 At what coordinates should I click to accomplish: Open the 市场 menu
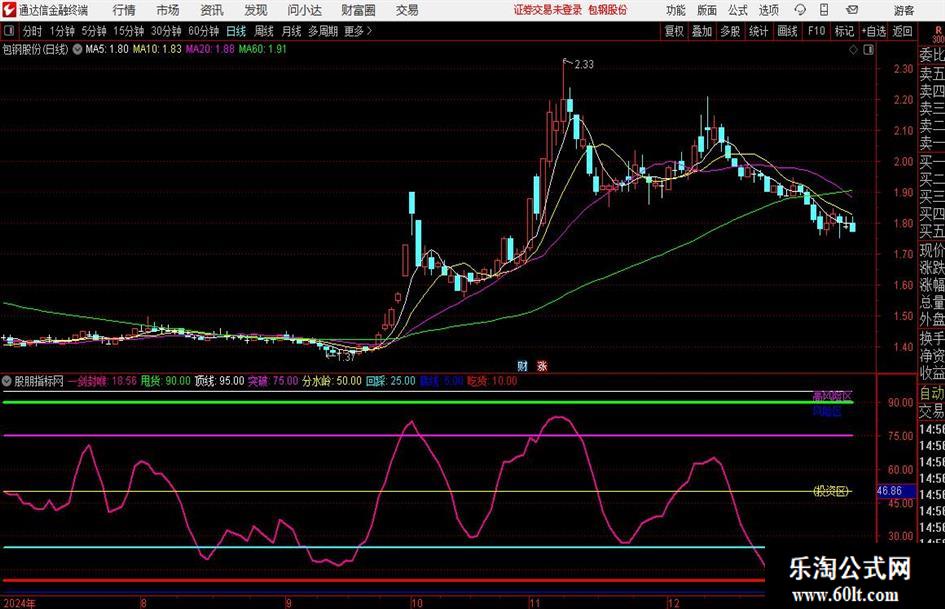click(x=168, y=10)
